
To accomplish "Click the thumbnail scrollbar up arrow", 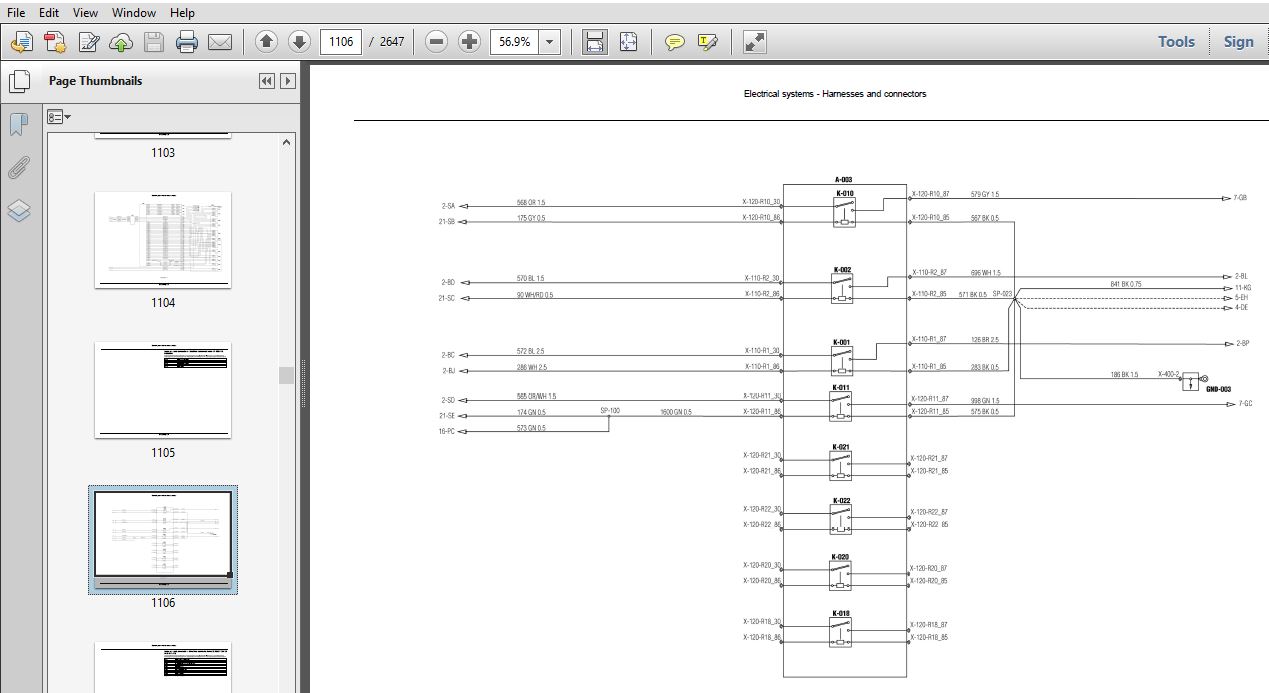I will point(288,143).
